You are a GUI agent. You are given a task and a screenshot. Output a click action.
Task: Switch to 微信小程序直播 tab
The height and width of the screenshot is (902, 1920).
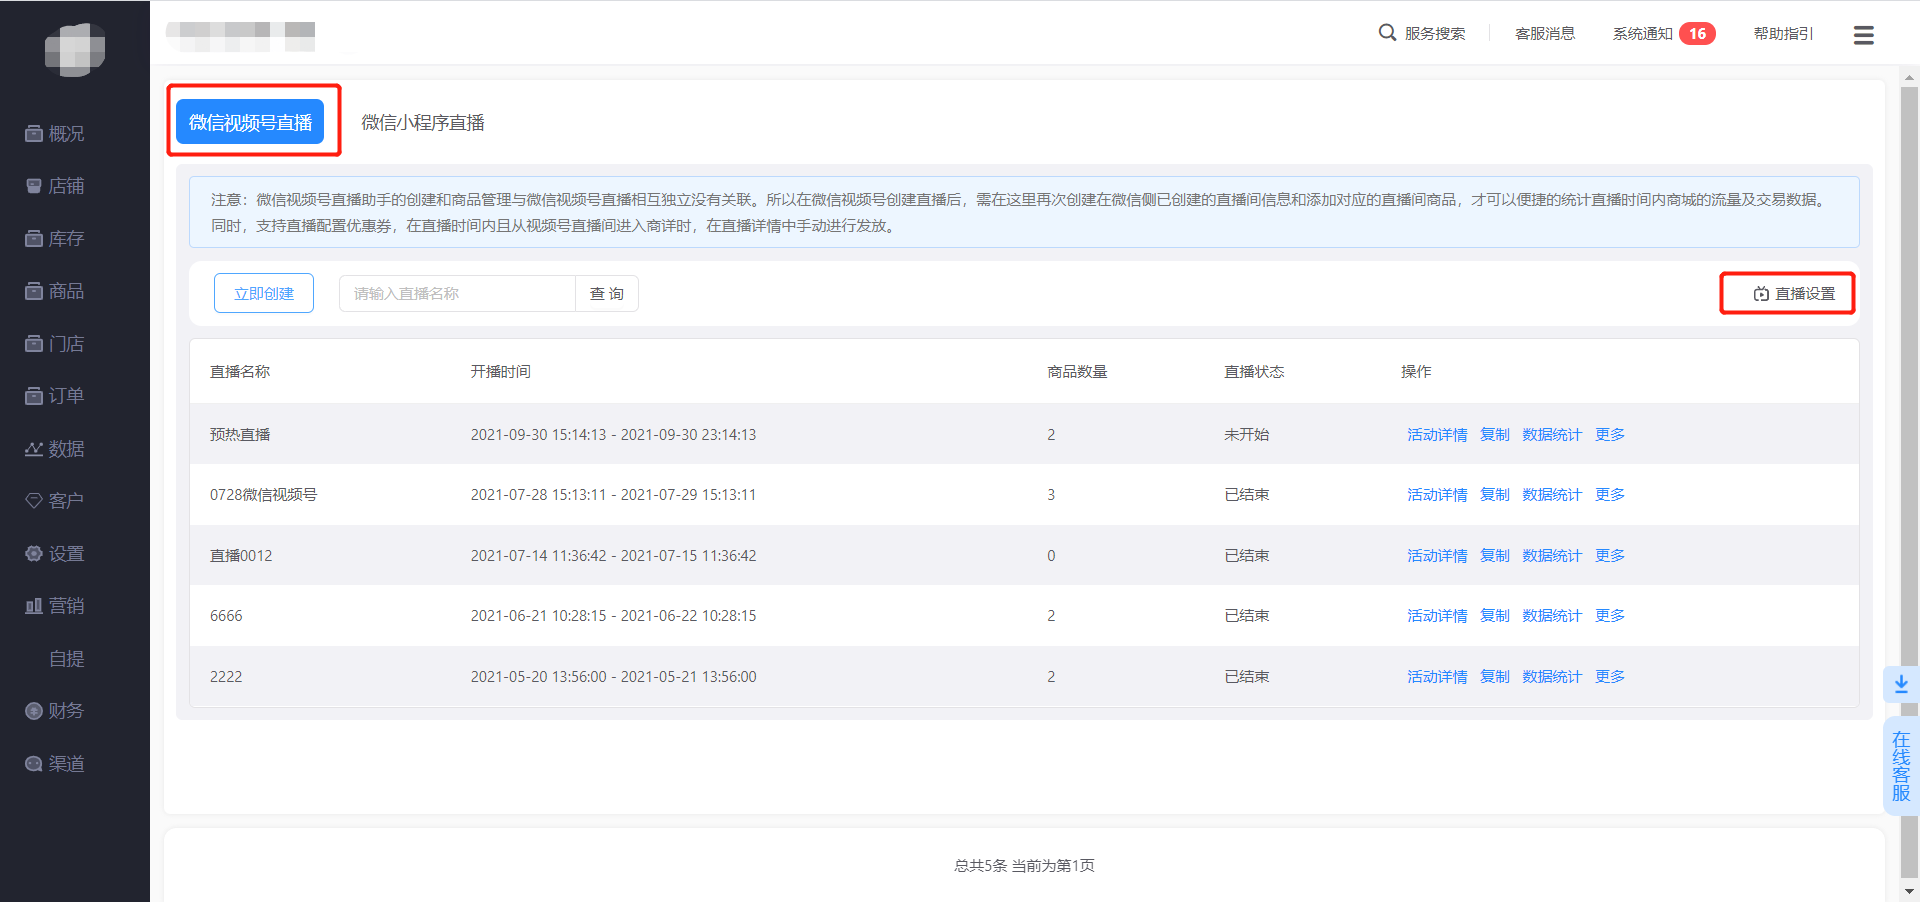[x=422, y=122]
